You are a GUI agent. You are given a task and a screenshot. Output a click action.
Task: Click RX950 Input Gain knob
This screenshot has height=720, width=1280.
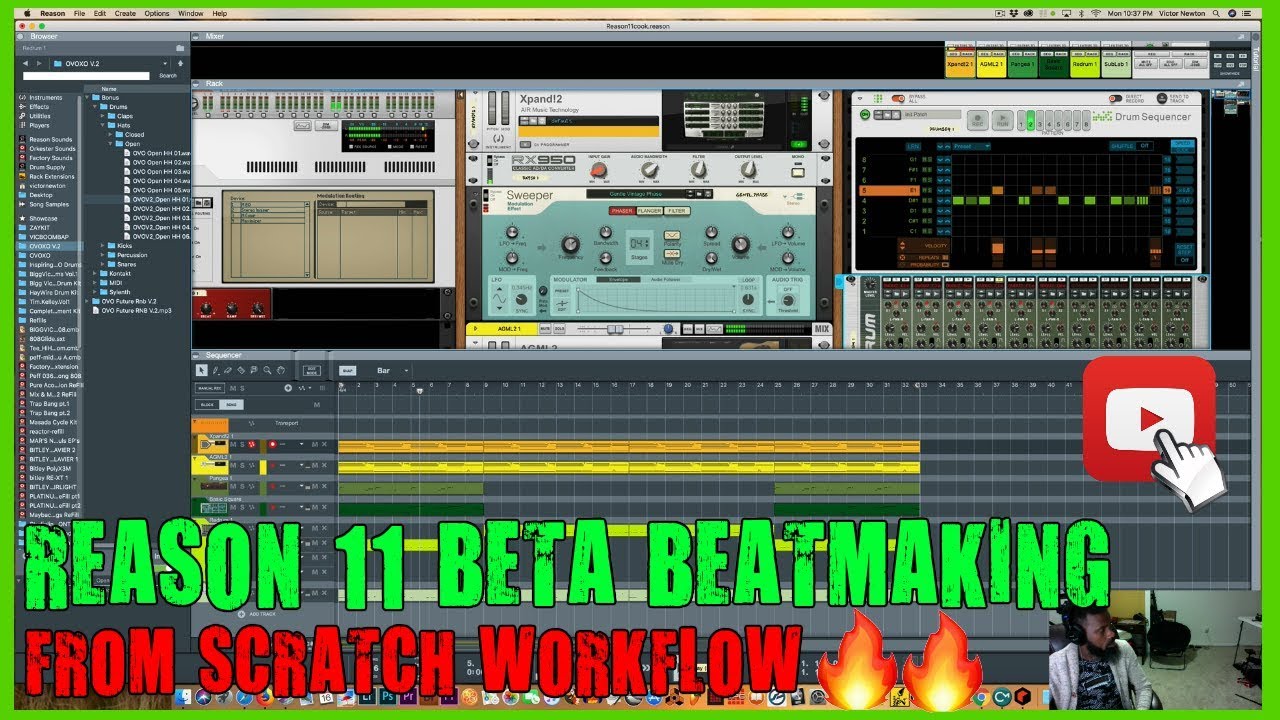click(x=598, y=171)
